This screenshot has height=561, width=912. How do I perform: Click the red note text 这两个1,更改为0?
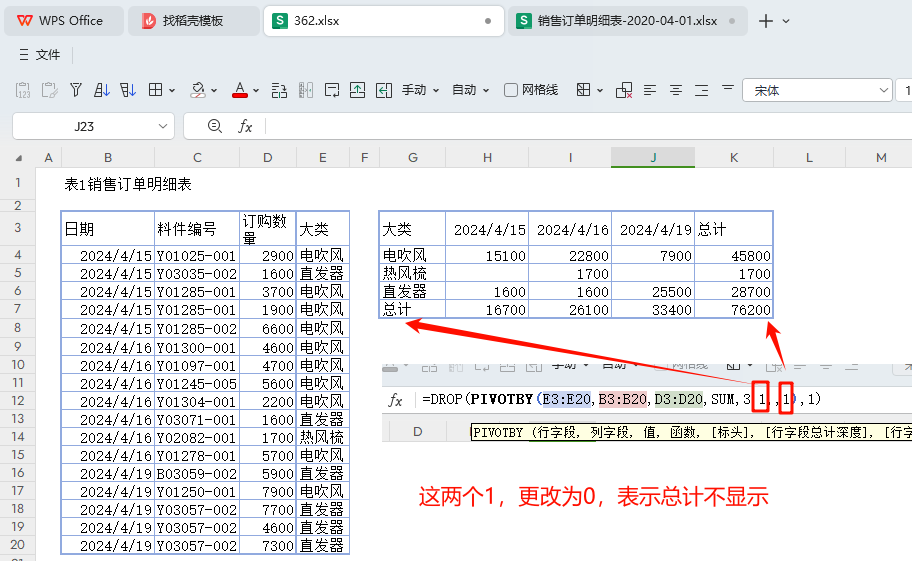click(x=507, y=497)
